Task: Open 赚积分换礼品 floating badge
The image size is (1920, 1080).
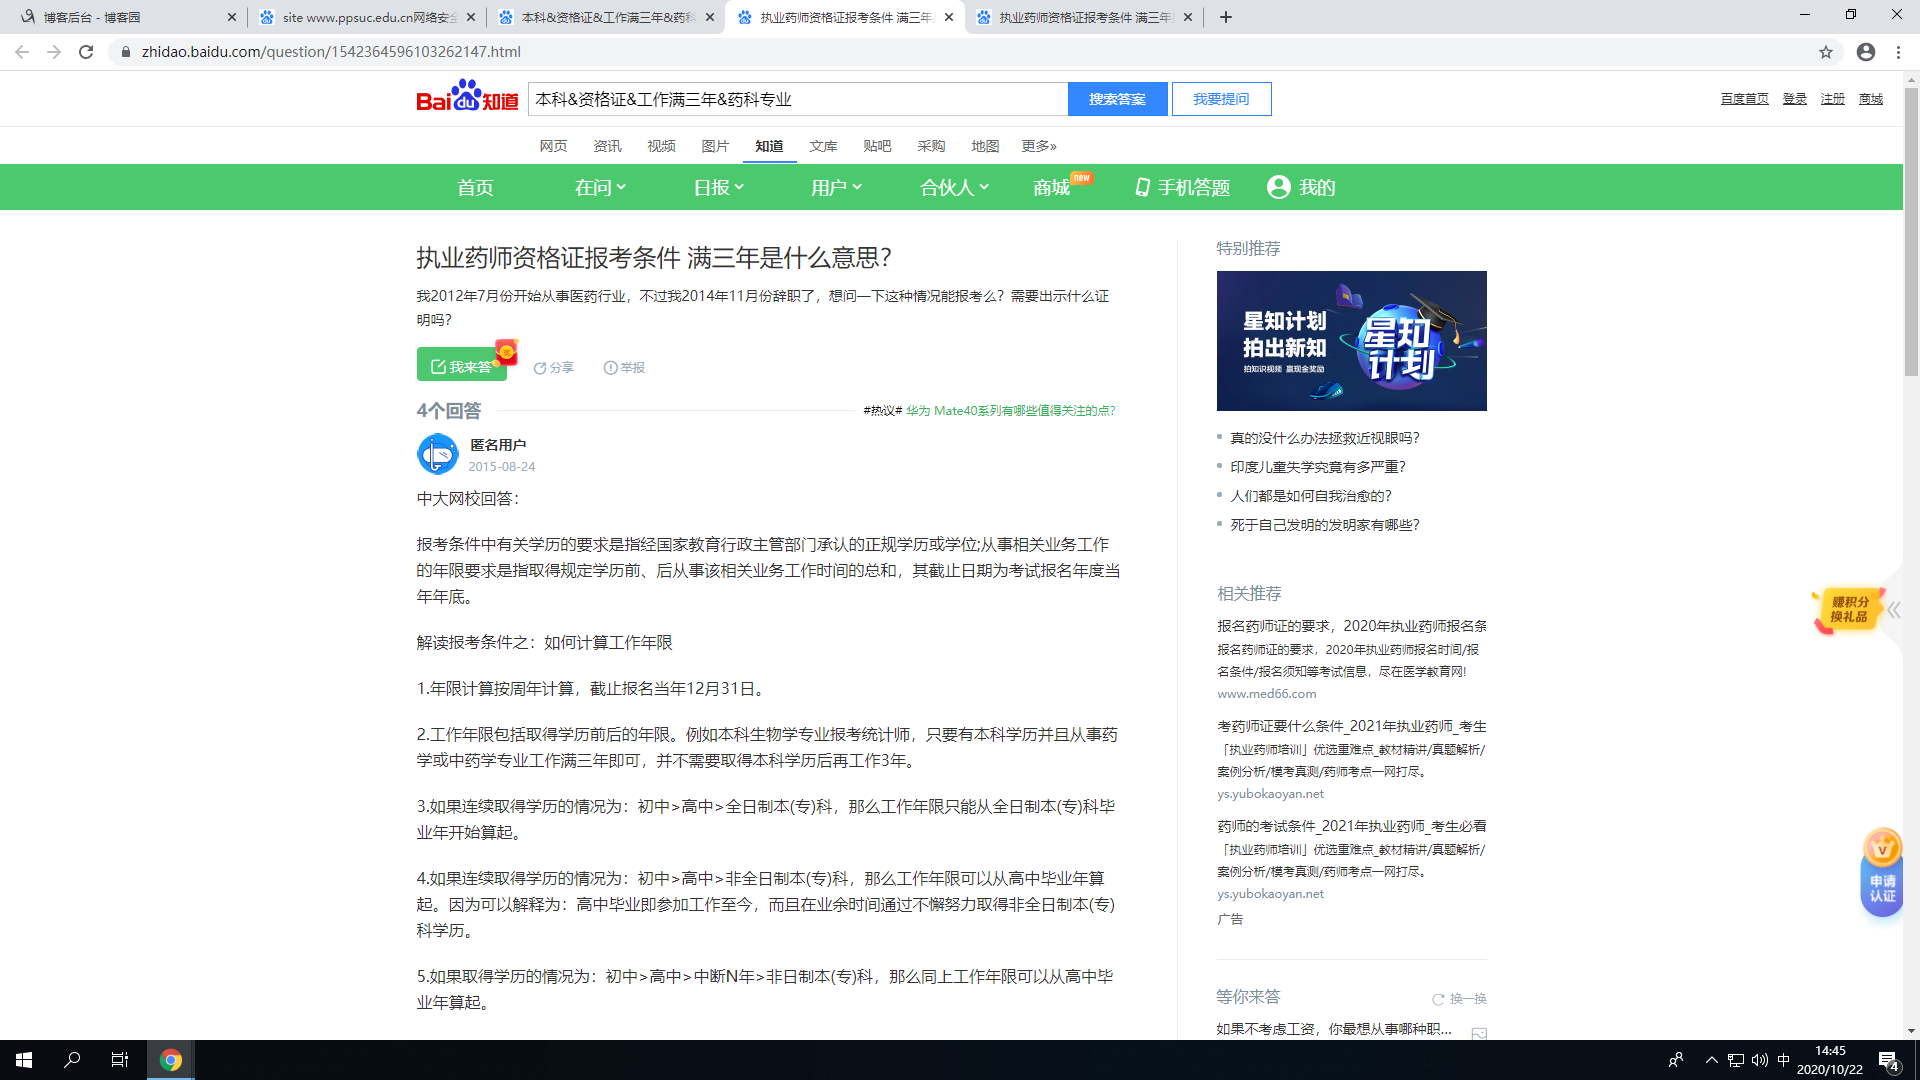Action: pos(1848,610)
